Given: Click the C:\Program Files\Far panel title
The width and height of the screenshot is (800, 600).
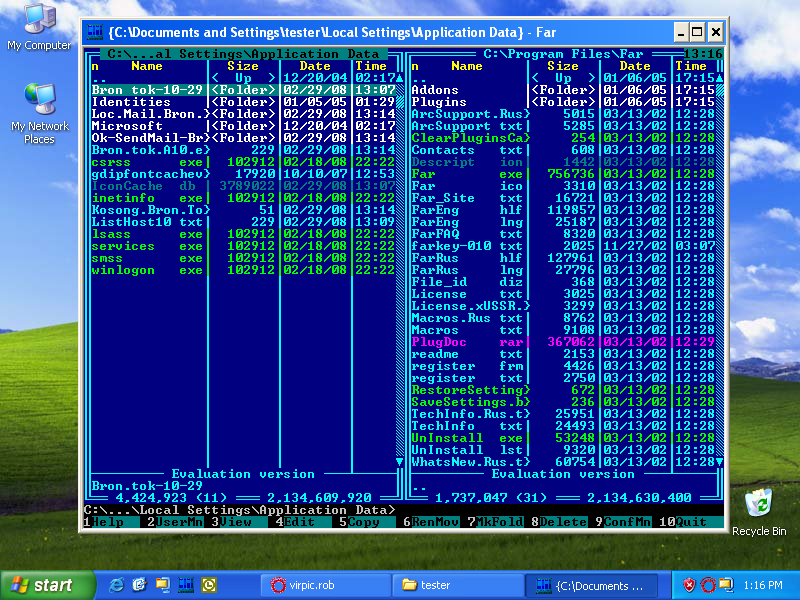Looking at the screenshot, I should (563, 54).
